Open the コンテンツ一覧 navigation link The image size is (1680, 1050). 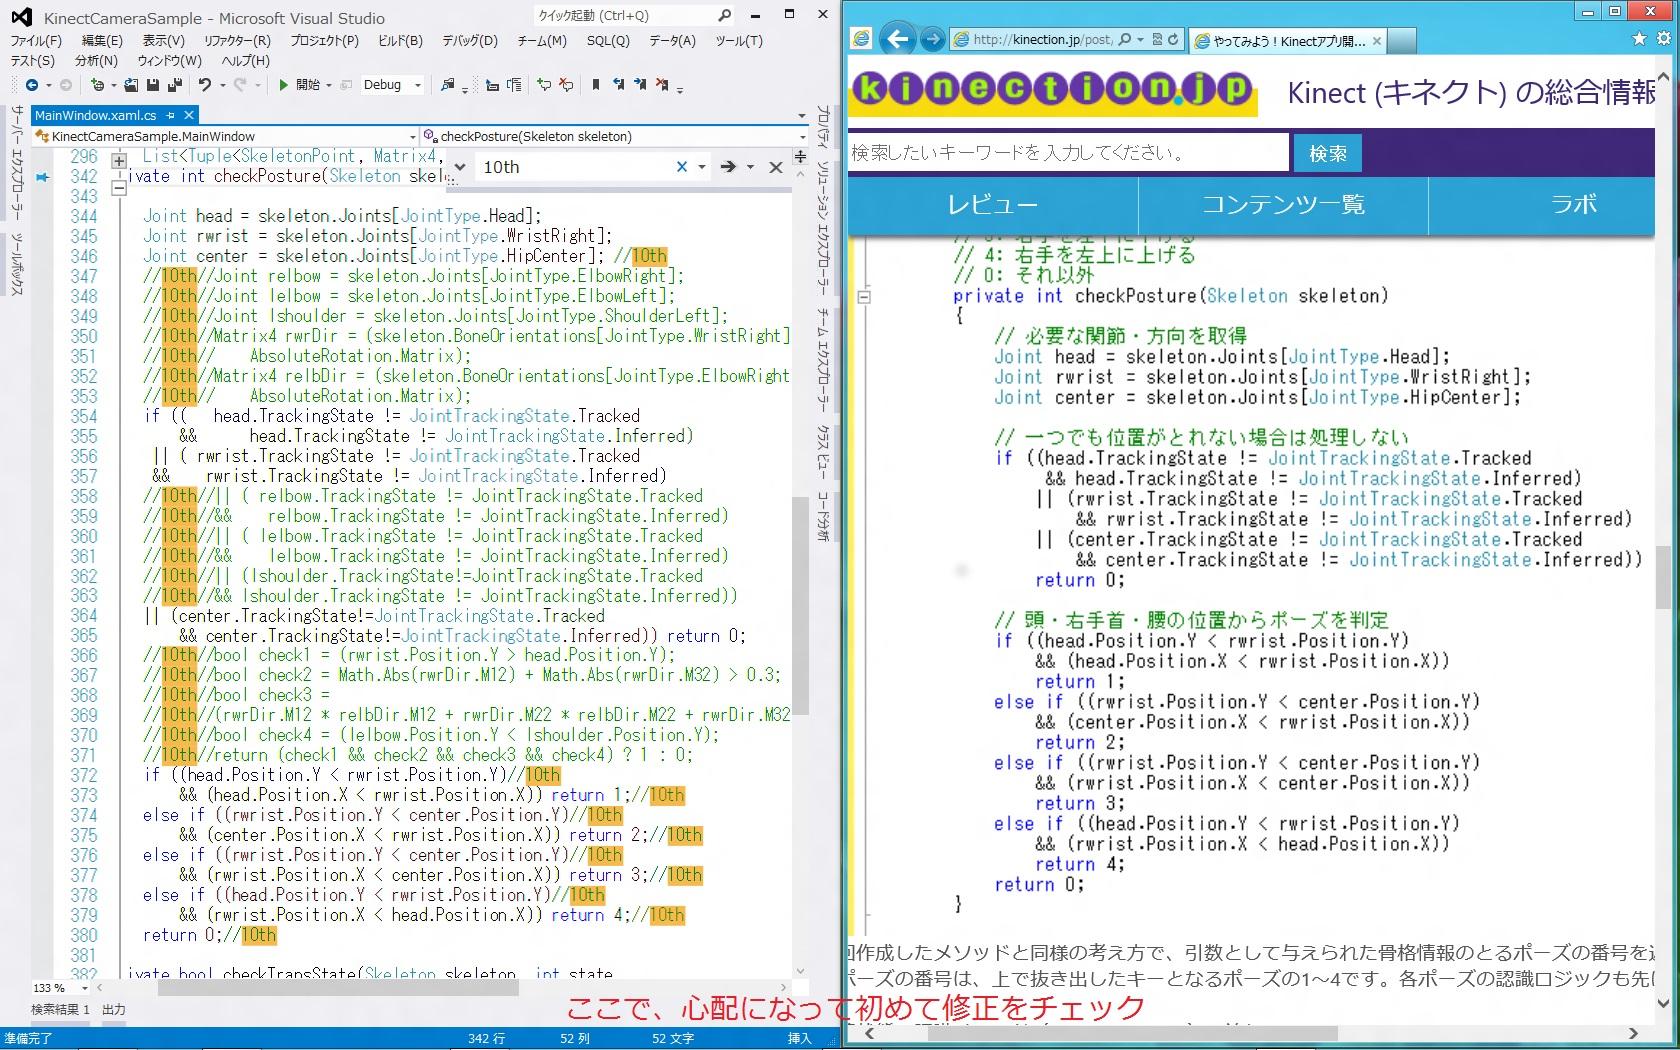[x=1283, y=205]
